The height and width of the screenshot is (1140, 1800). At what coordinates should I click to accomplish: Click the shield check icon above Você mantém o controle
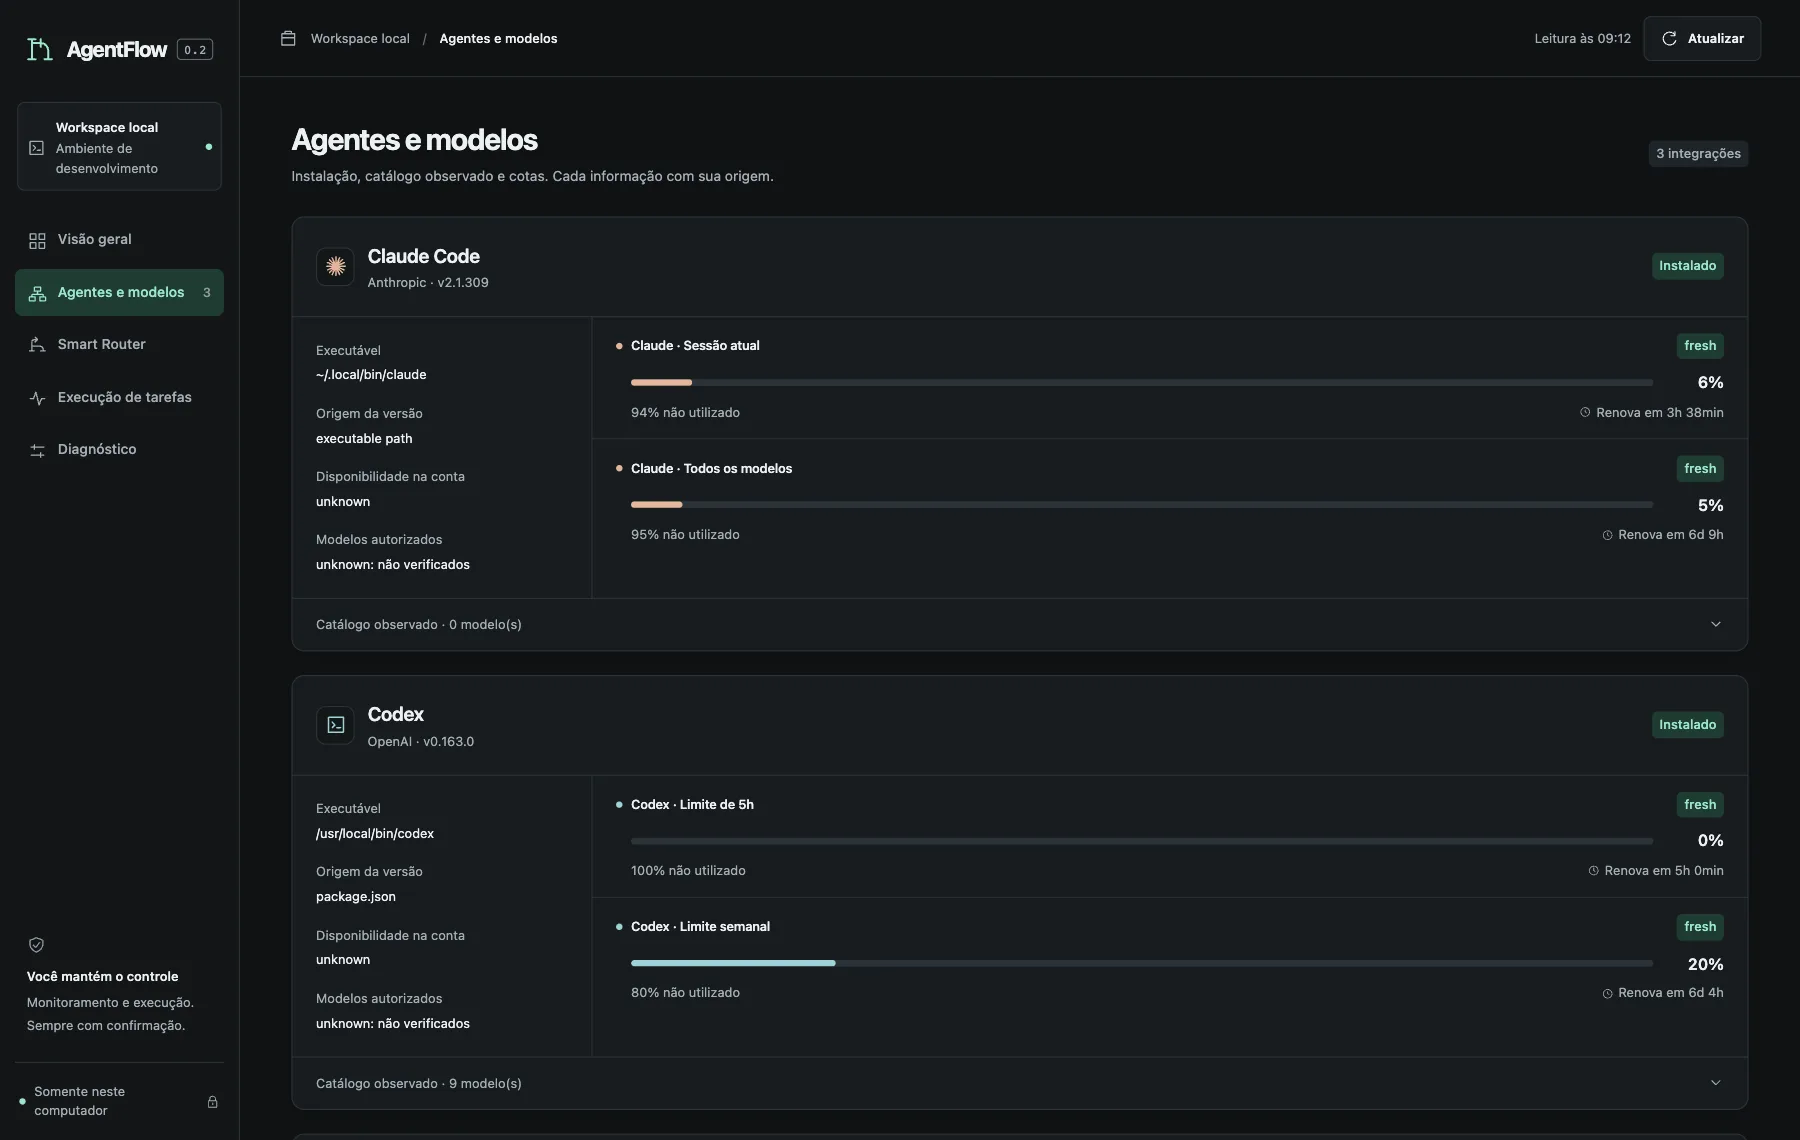[x=36, y=945]
